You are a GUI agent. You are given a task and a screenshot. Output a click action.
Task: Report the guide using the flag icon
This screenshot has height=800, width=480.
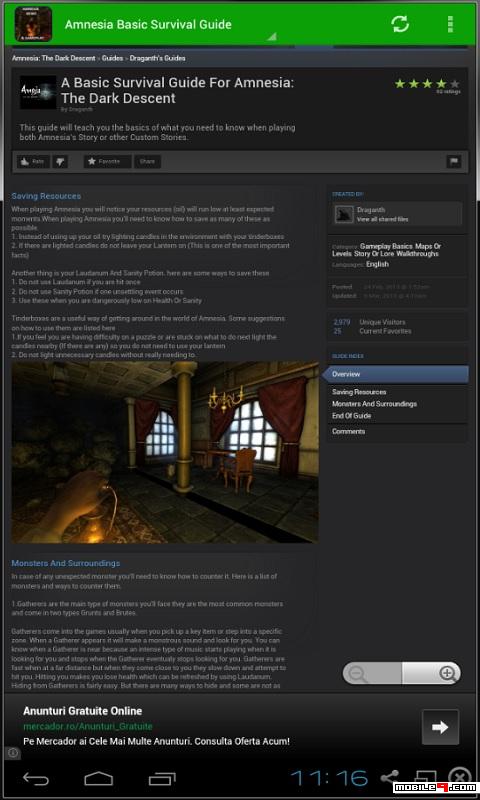(x=453, y=162)
